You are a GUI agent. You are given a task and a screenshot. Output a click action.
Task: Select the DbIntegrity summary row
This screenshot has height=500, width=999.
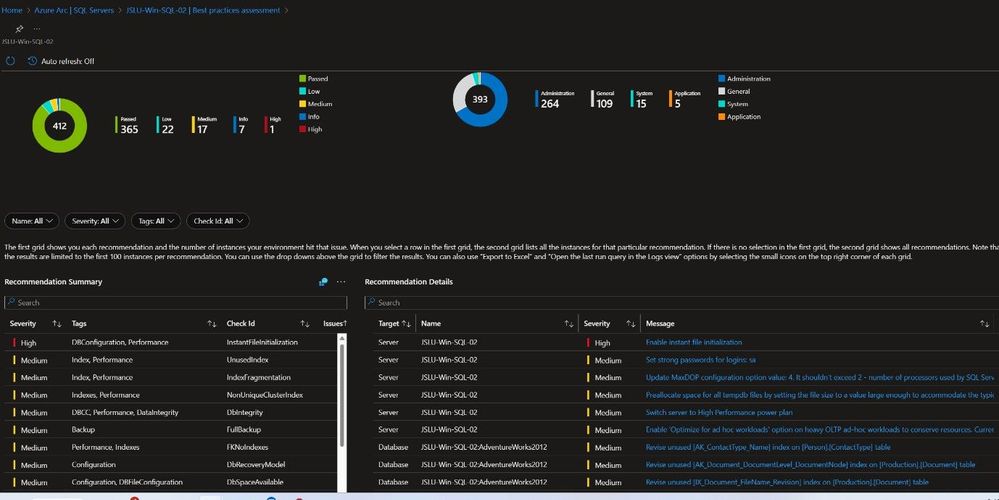(171, 412)
